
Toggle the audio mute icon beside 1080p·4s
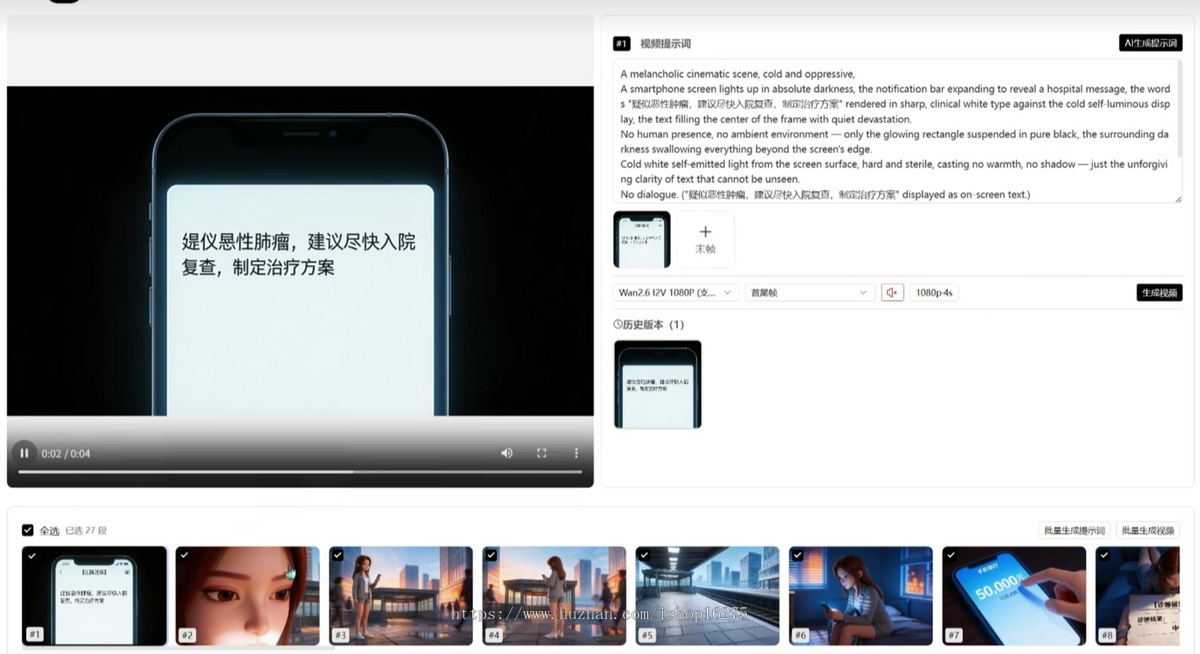click(892, 292)
